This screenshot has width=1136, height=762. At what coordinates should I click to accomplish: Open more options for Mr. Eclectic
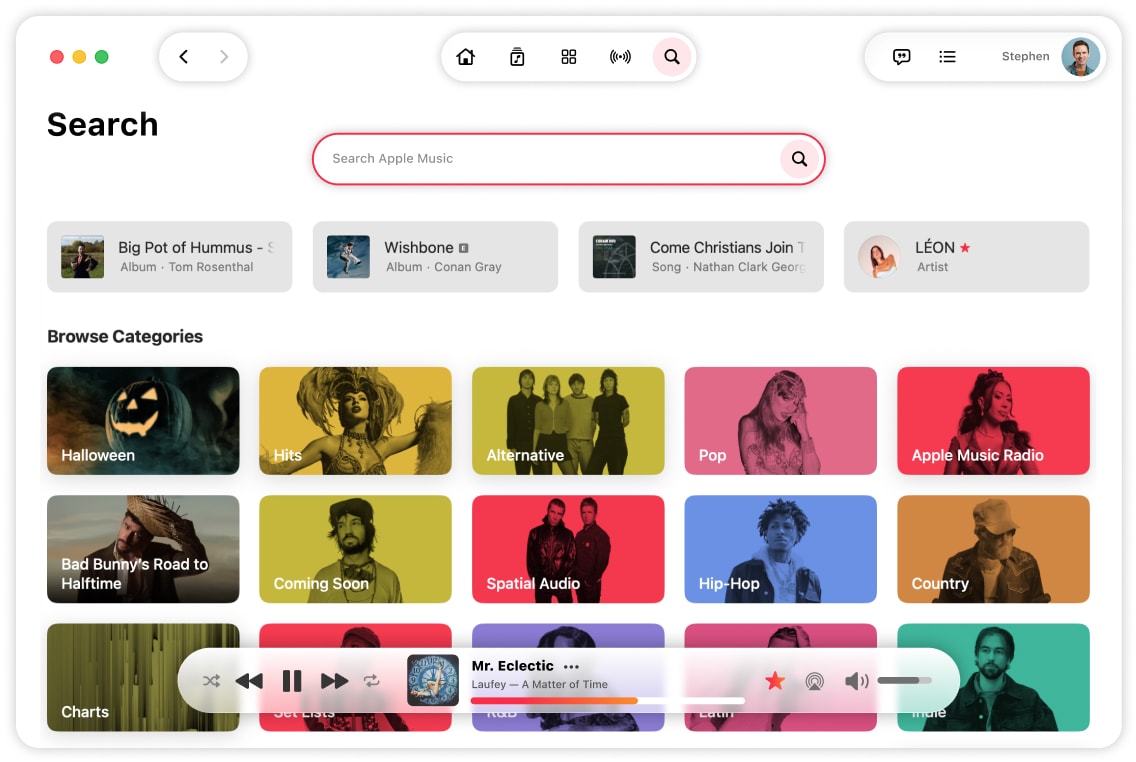(x=571, y=667)
